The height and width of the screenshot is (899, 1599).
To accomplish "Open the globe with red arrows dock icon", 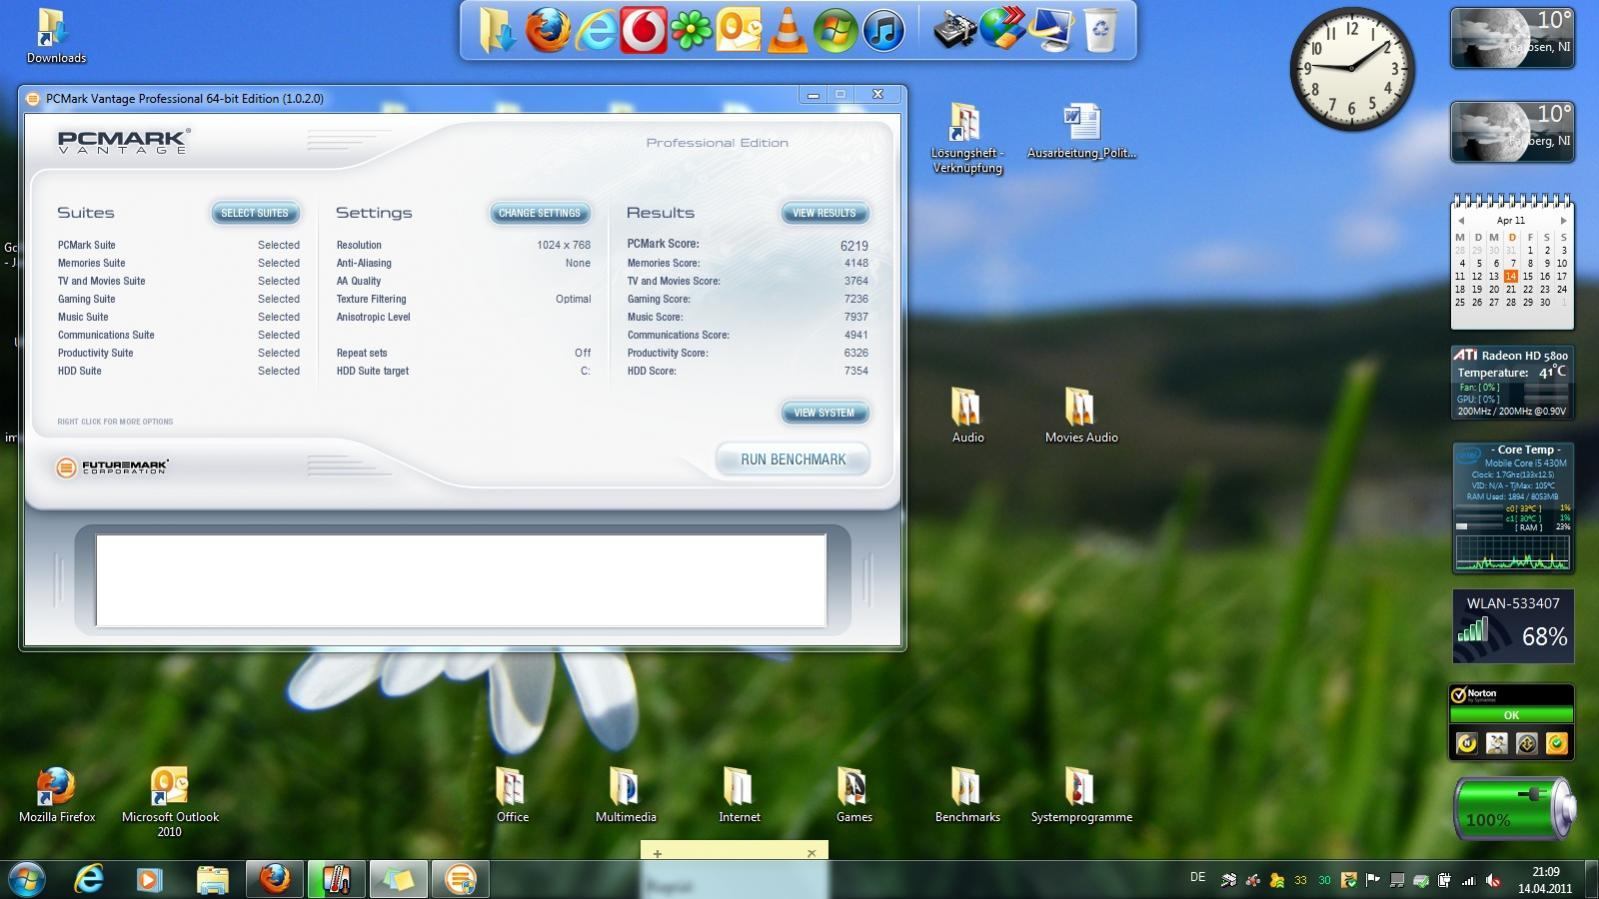I will [x=1003, y=29].
